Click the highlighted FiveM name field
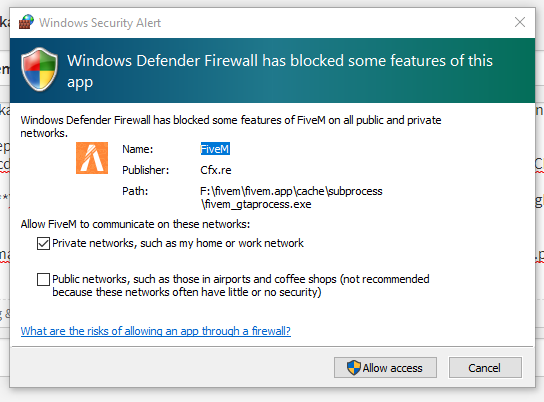Screen dimensions: 544x402 point(215,149)
